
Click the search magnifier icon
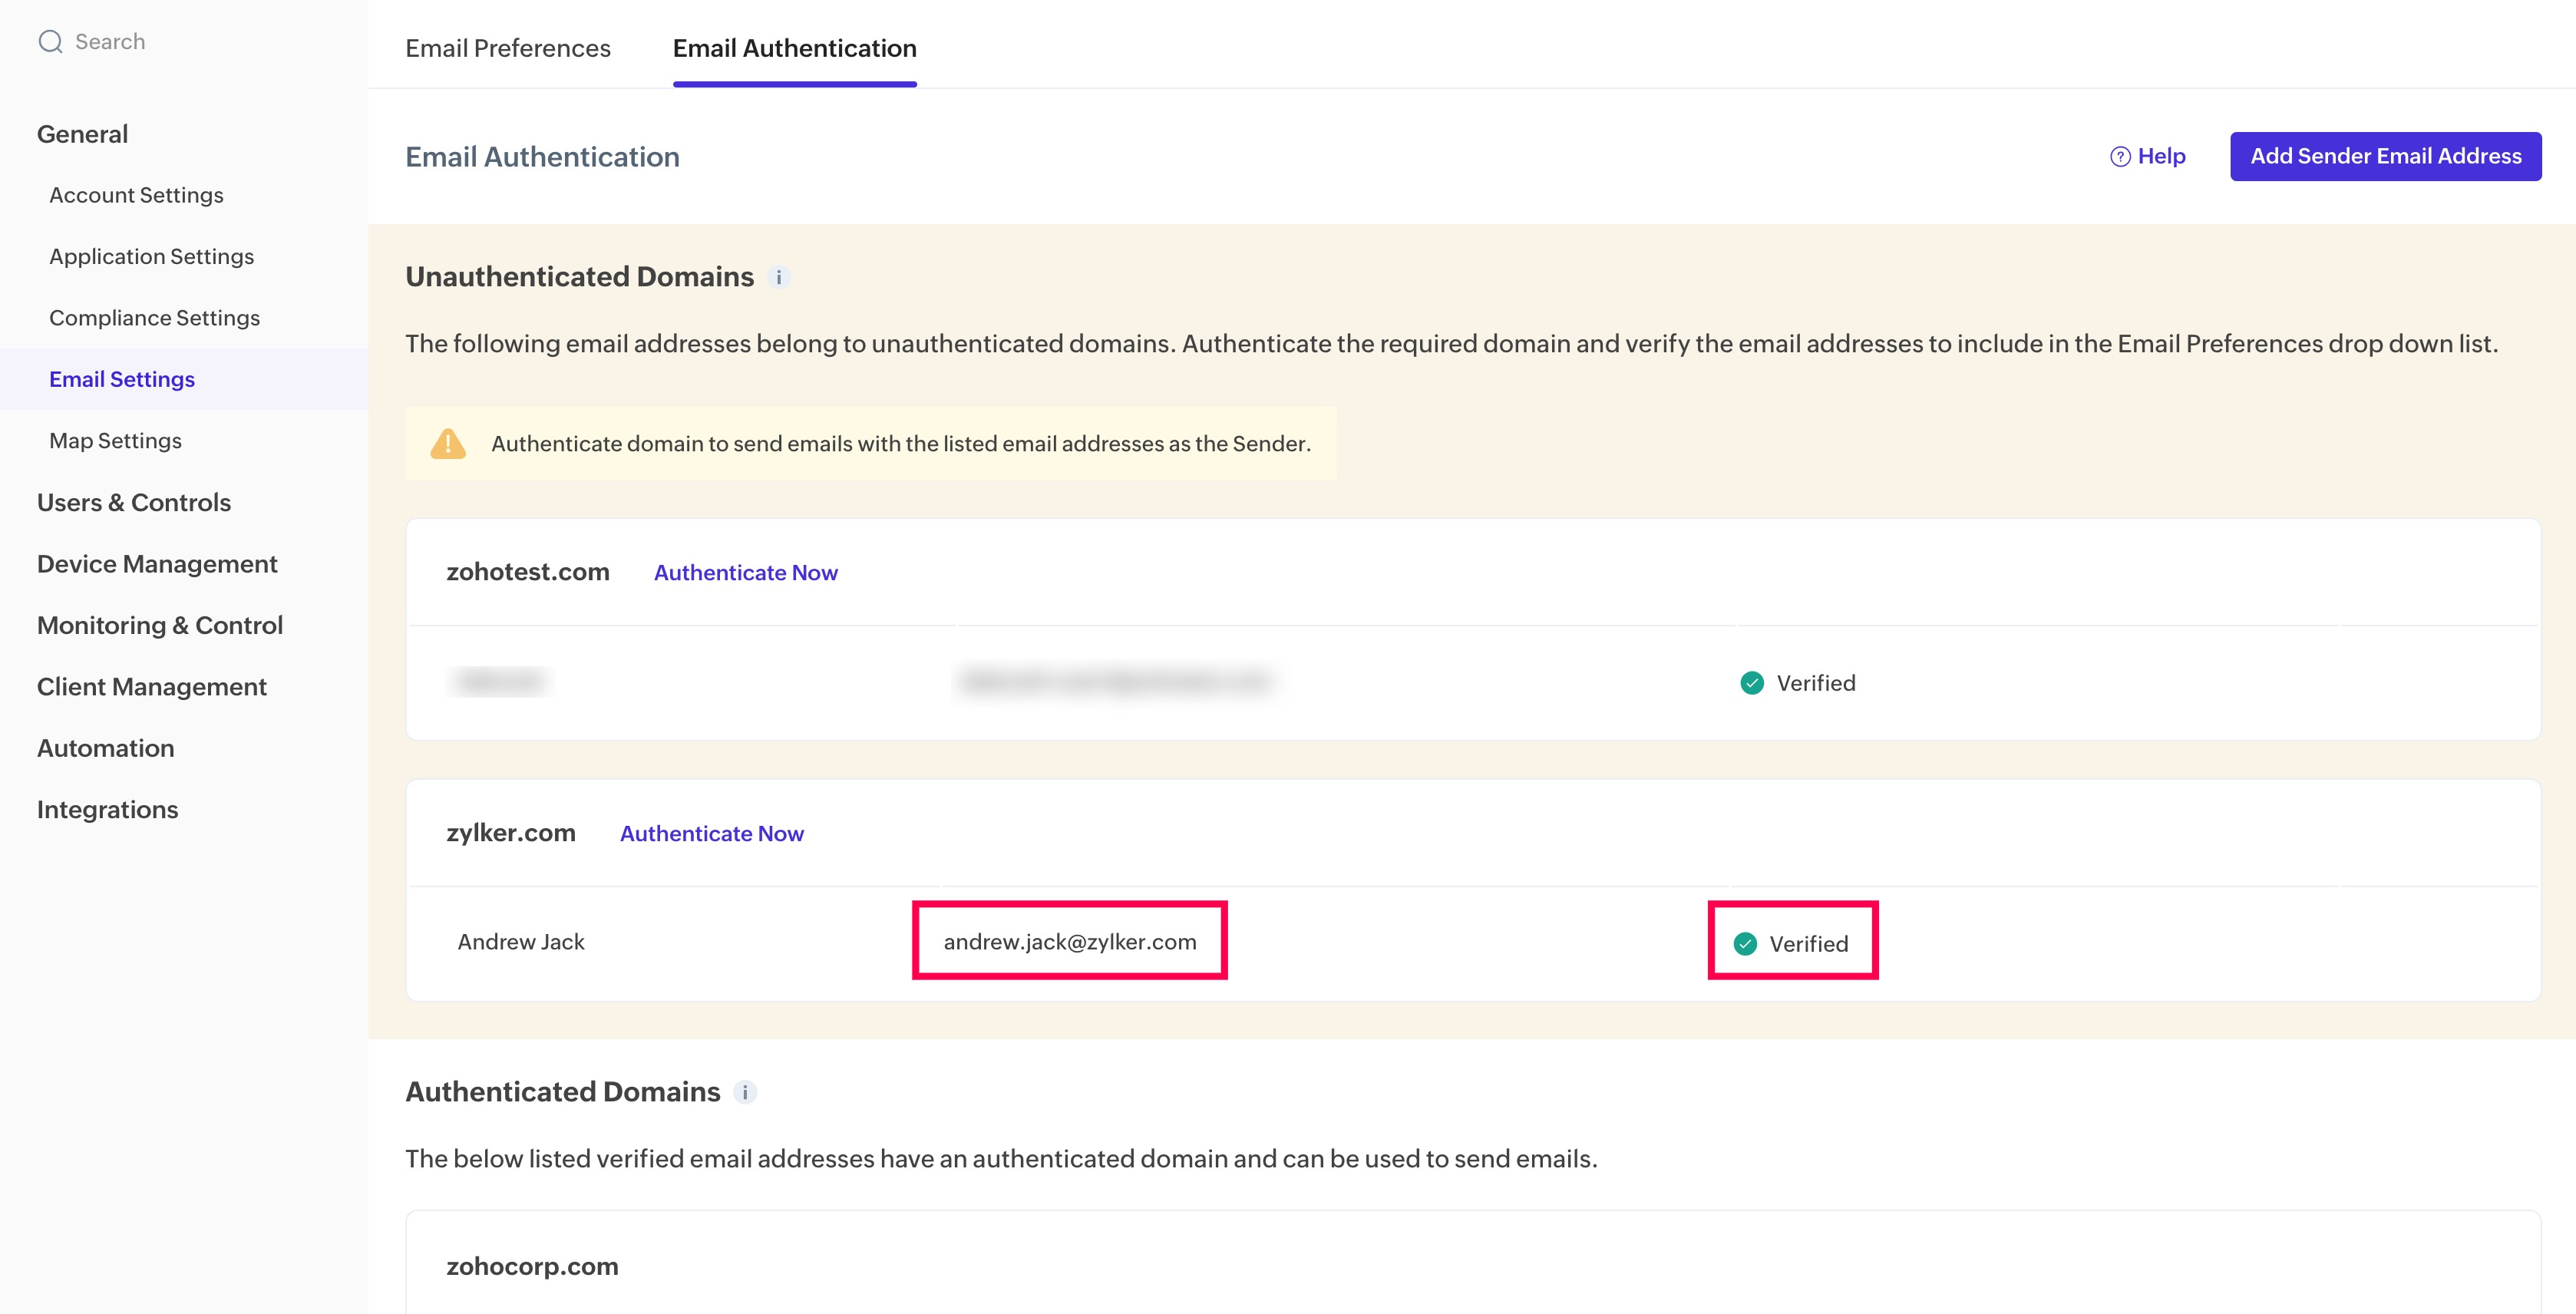coord(50,41)
